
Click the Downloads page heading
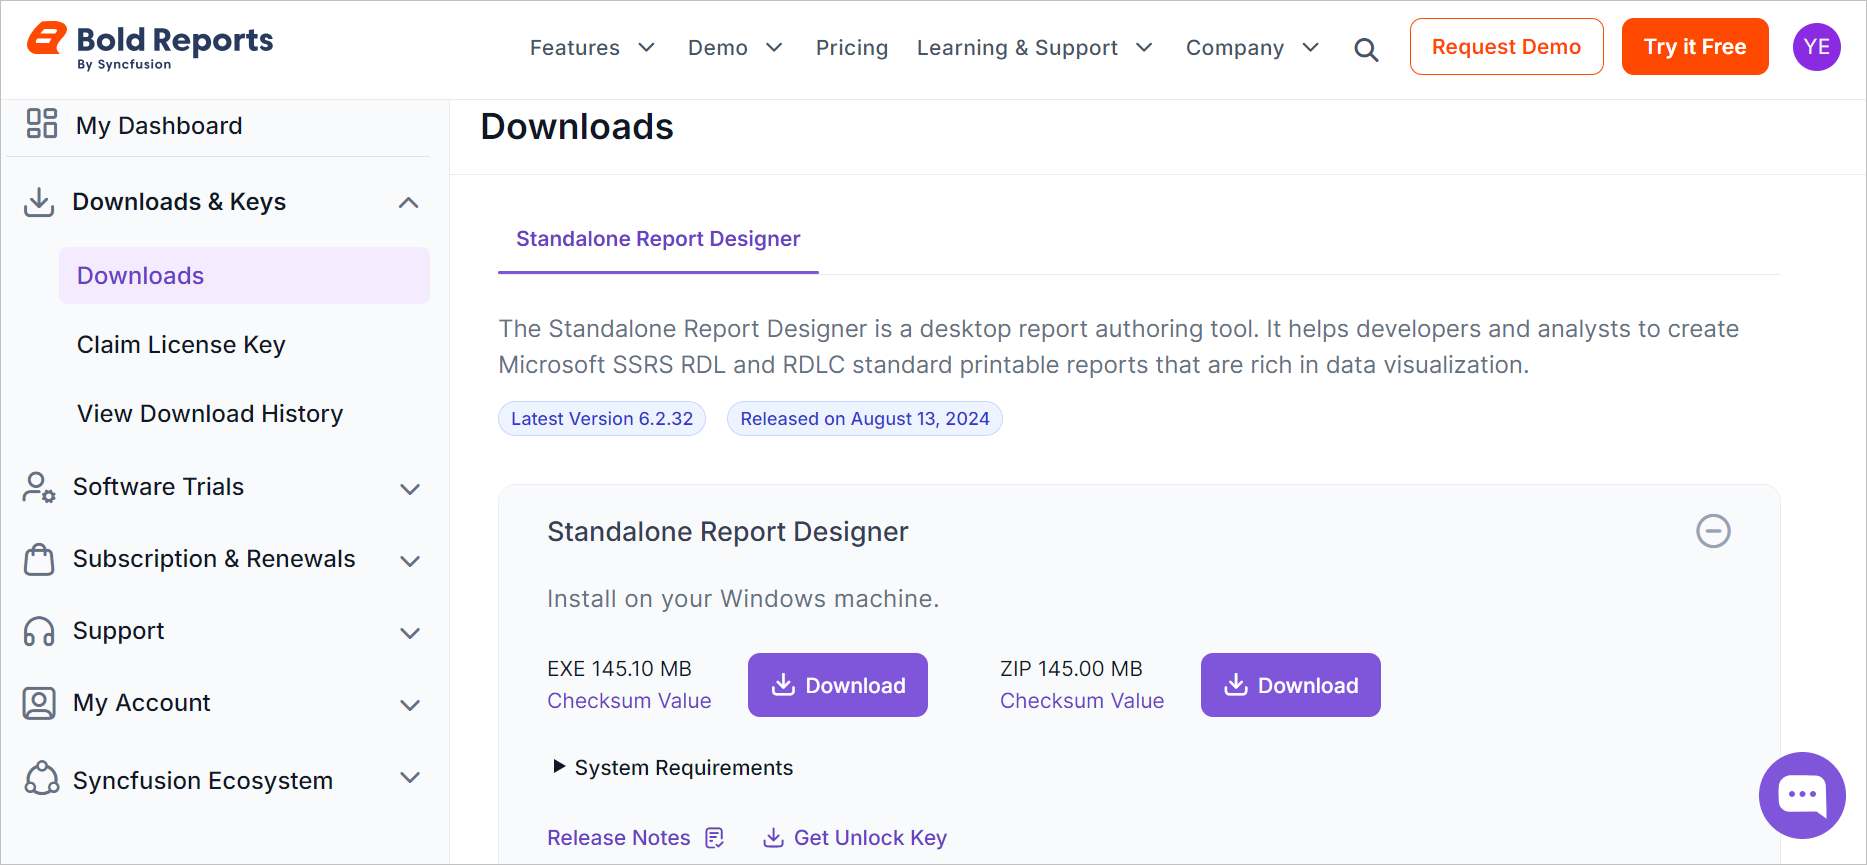577,127
